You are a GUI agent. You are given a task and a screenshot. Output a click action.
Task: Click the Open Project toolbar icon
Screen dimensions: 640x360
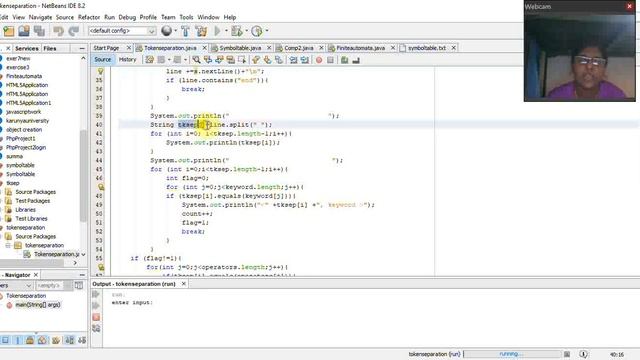[24, 31]
